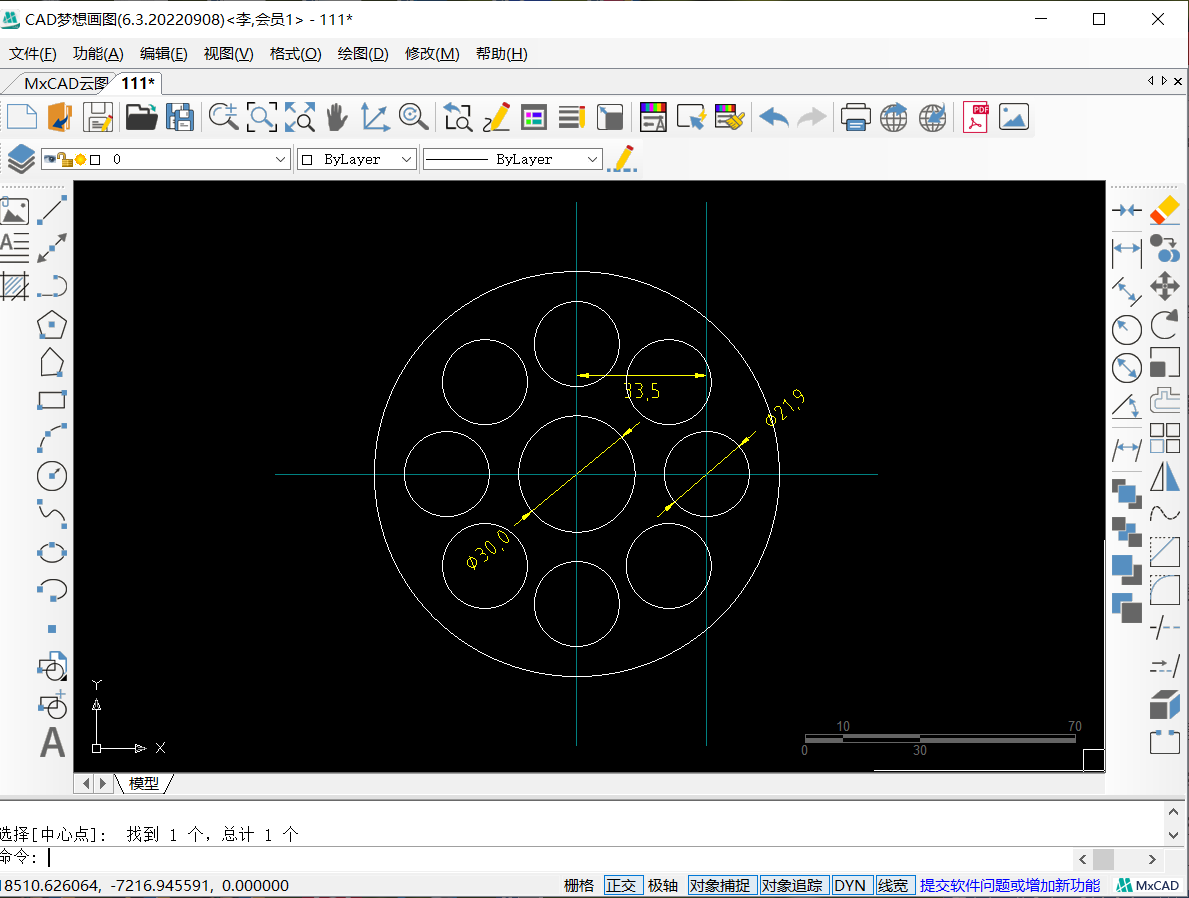Image resolution: width=1189 pixels, height=898 pixels.
Task: Open the layer 0 dropdown
Action: 165,159
